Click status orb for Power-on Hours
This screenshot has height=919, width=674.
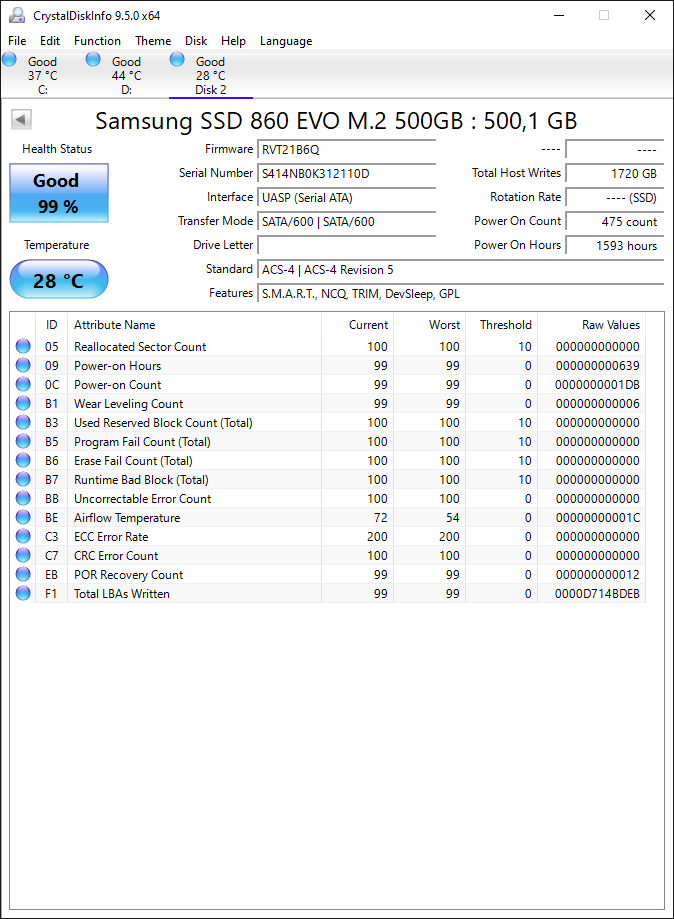23,365
